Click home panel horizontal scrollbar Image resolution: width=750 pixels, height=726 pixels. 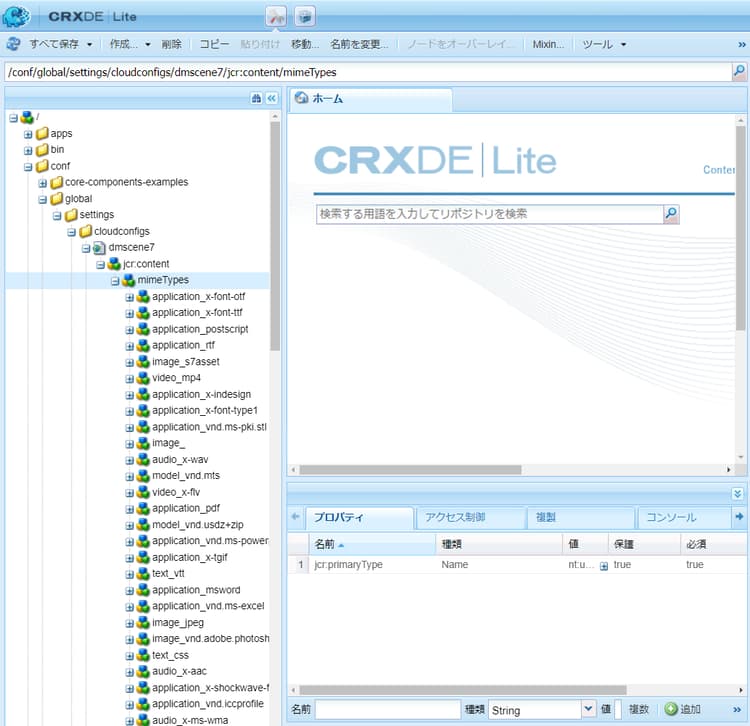[x=410, y=470]
